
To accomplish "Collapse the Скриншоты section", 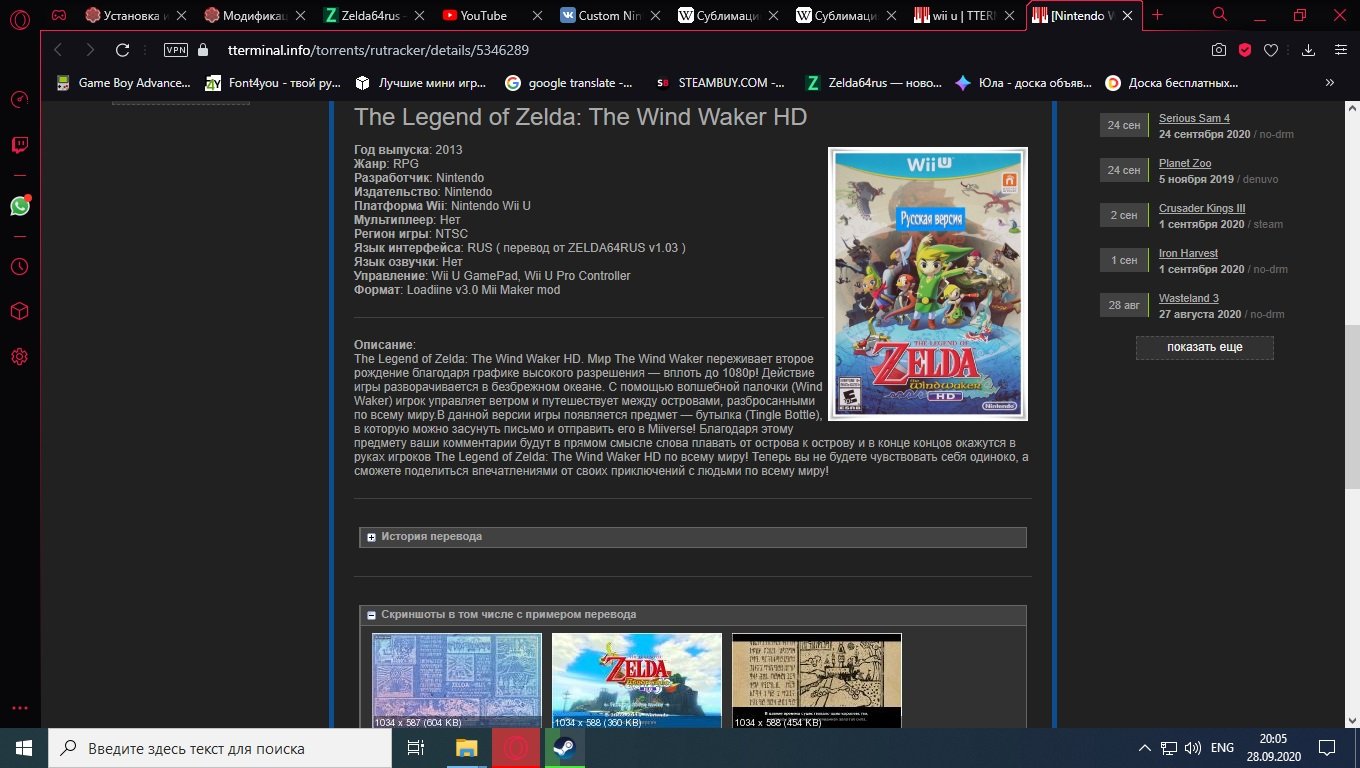I will point(693,615).
